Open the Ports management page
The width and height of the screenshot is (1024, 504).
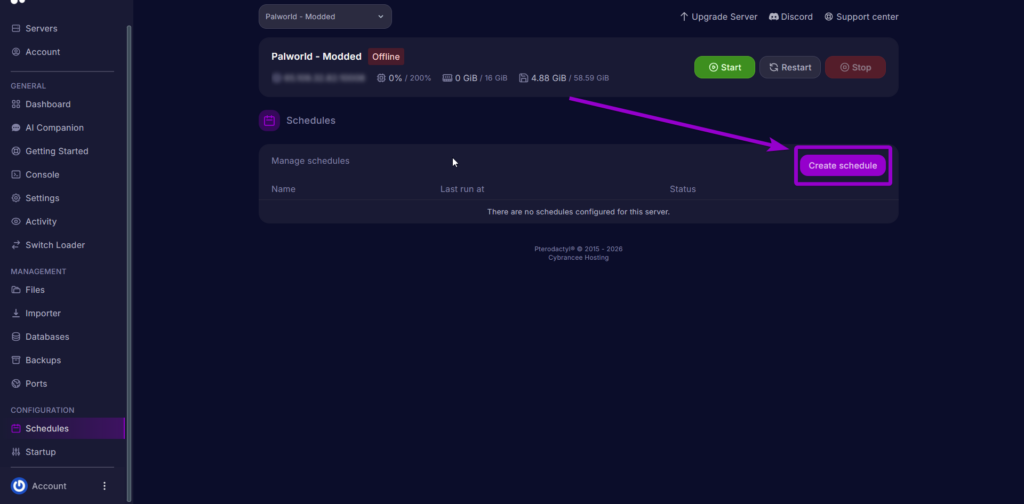35,384
